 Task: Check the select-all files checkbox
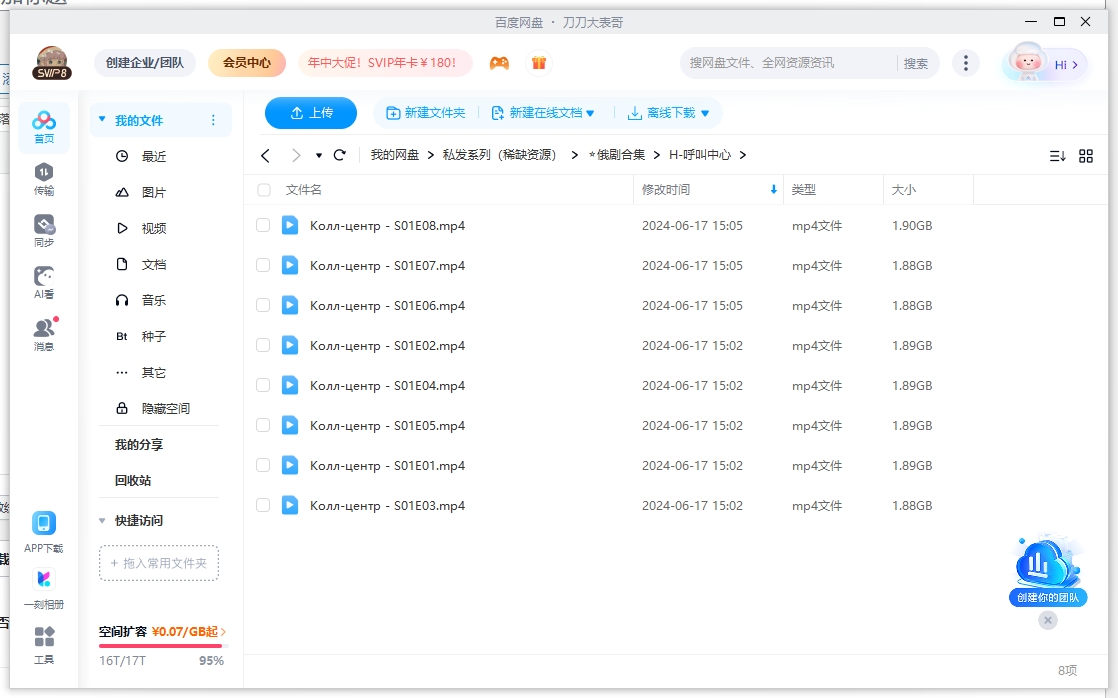263,190
